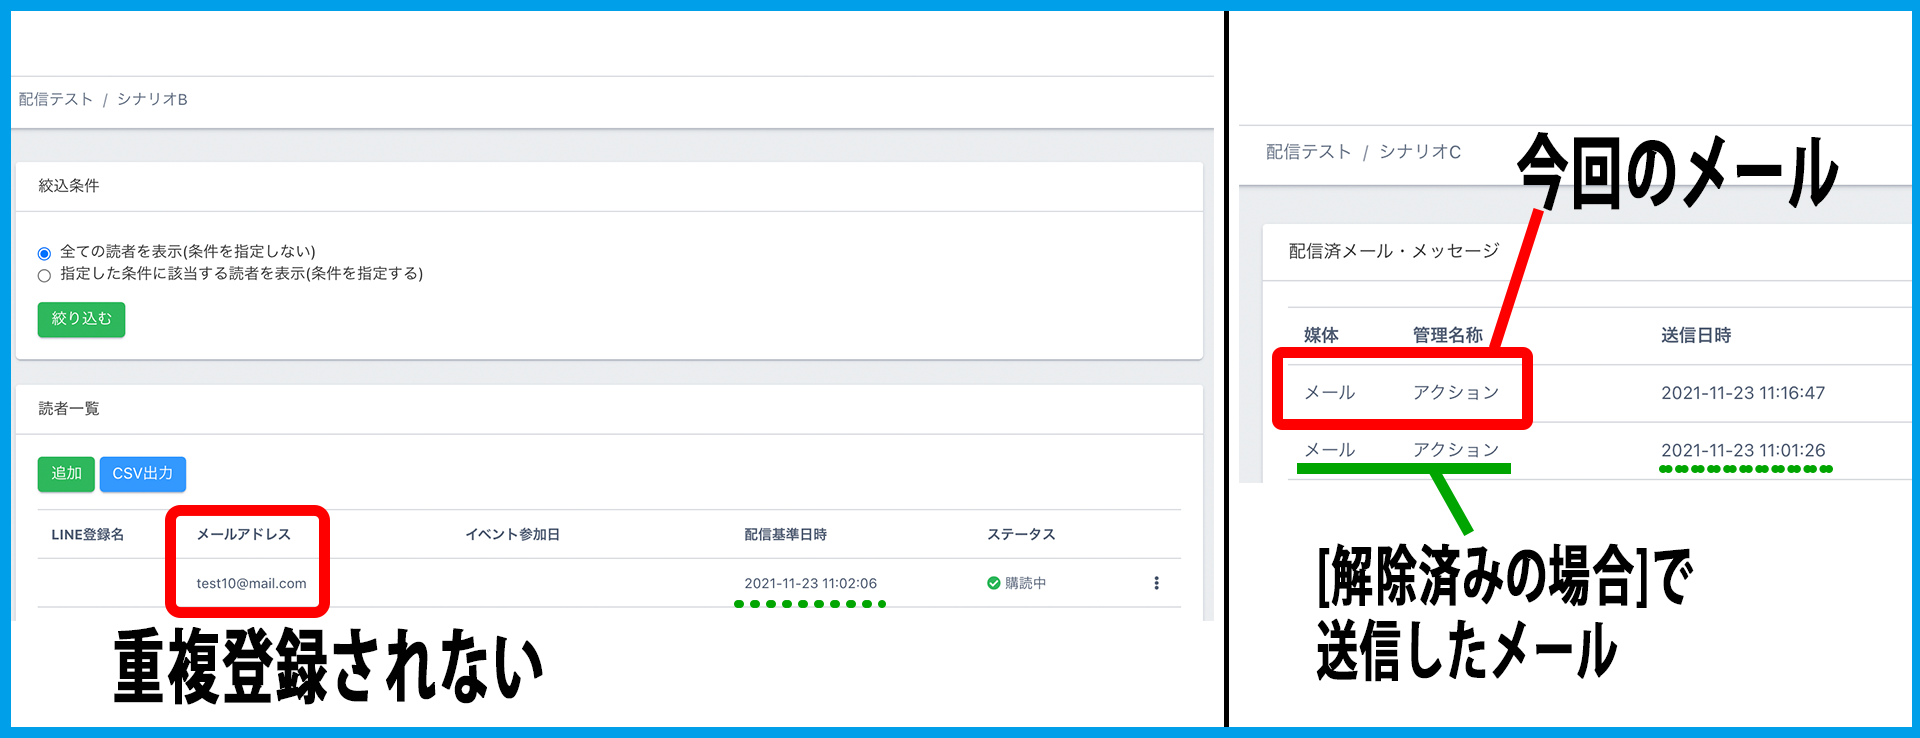This screenshot has width=1920, height=738.
Task: Click the 管理名称 column header
Action: coord(1447,336)
